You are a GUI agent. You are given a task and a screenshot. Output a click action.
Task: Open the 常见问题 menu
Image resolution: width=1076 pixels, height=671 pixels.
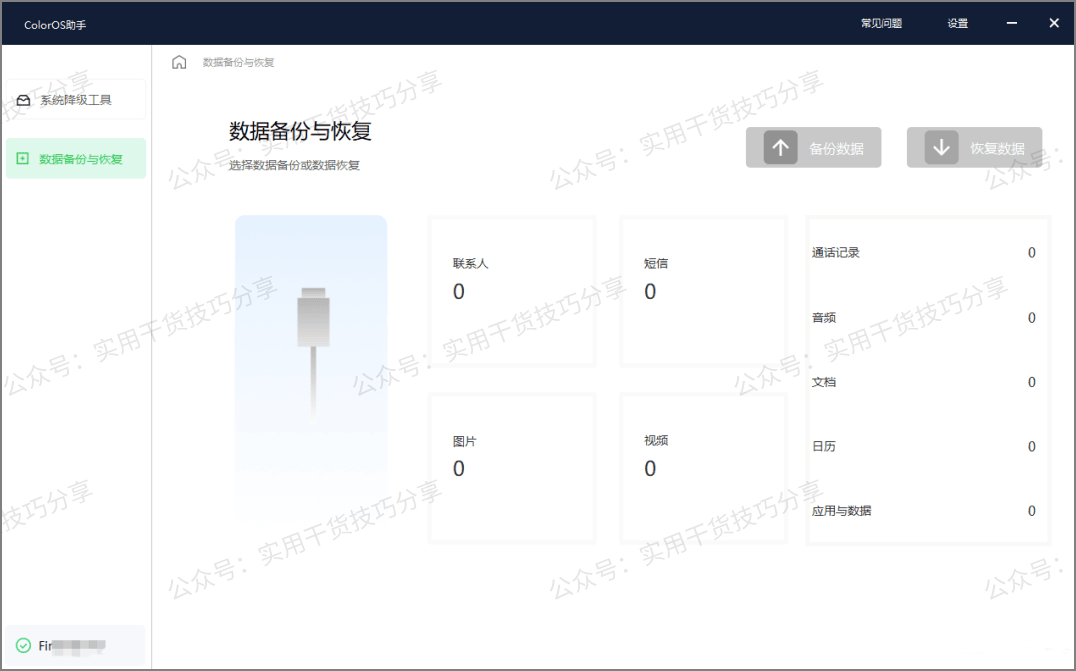[x=880, y=22]
